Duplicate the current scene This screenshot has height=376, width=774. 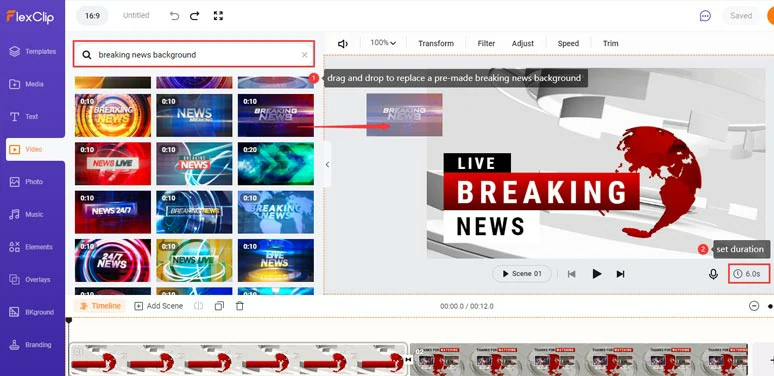[x=219, y=306]
